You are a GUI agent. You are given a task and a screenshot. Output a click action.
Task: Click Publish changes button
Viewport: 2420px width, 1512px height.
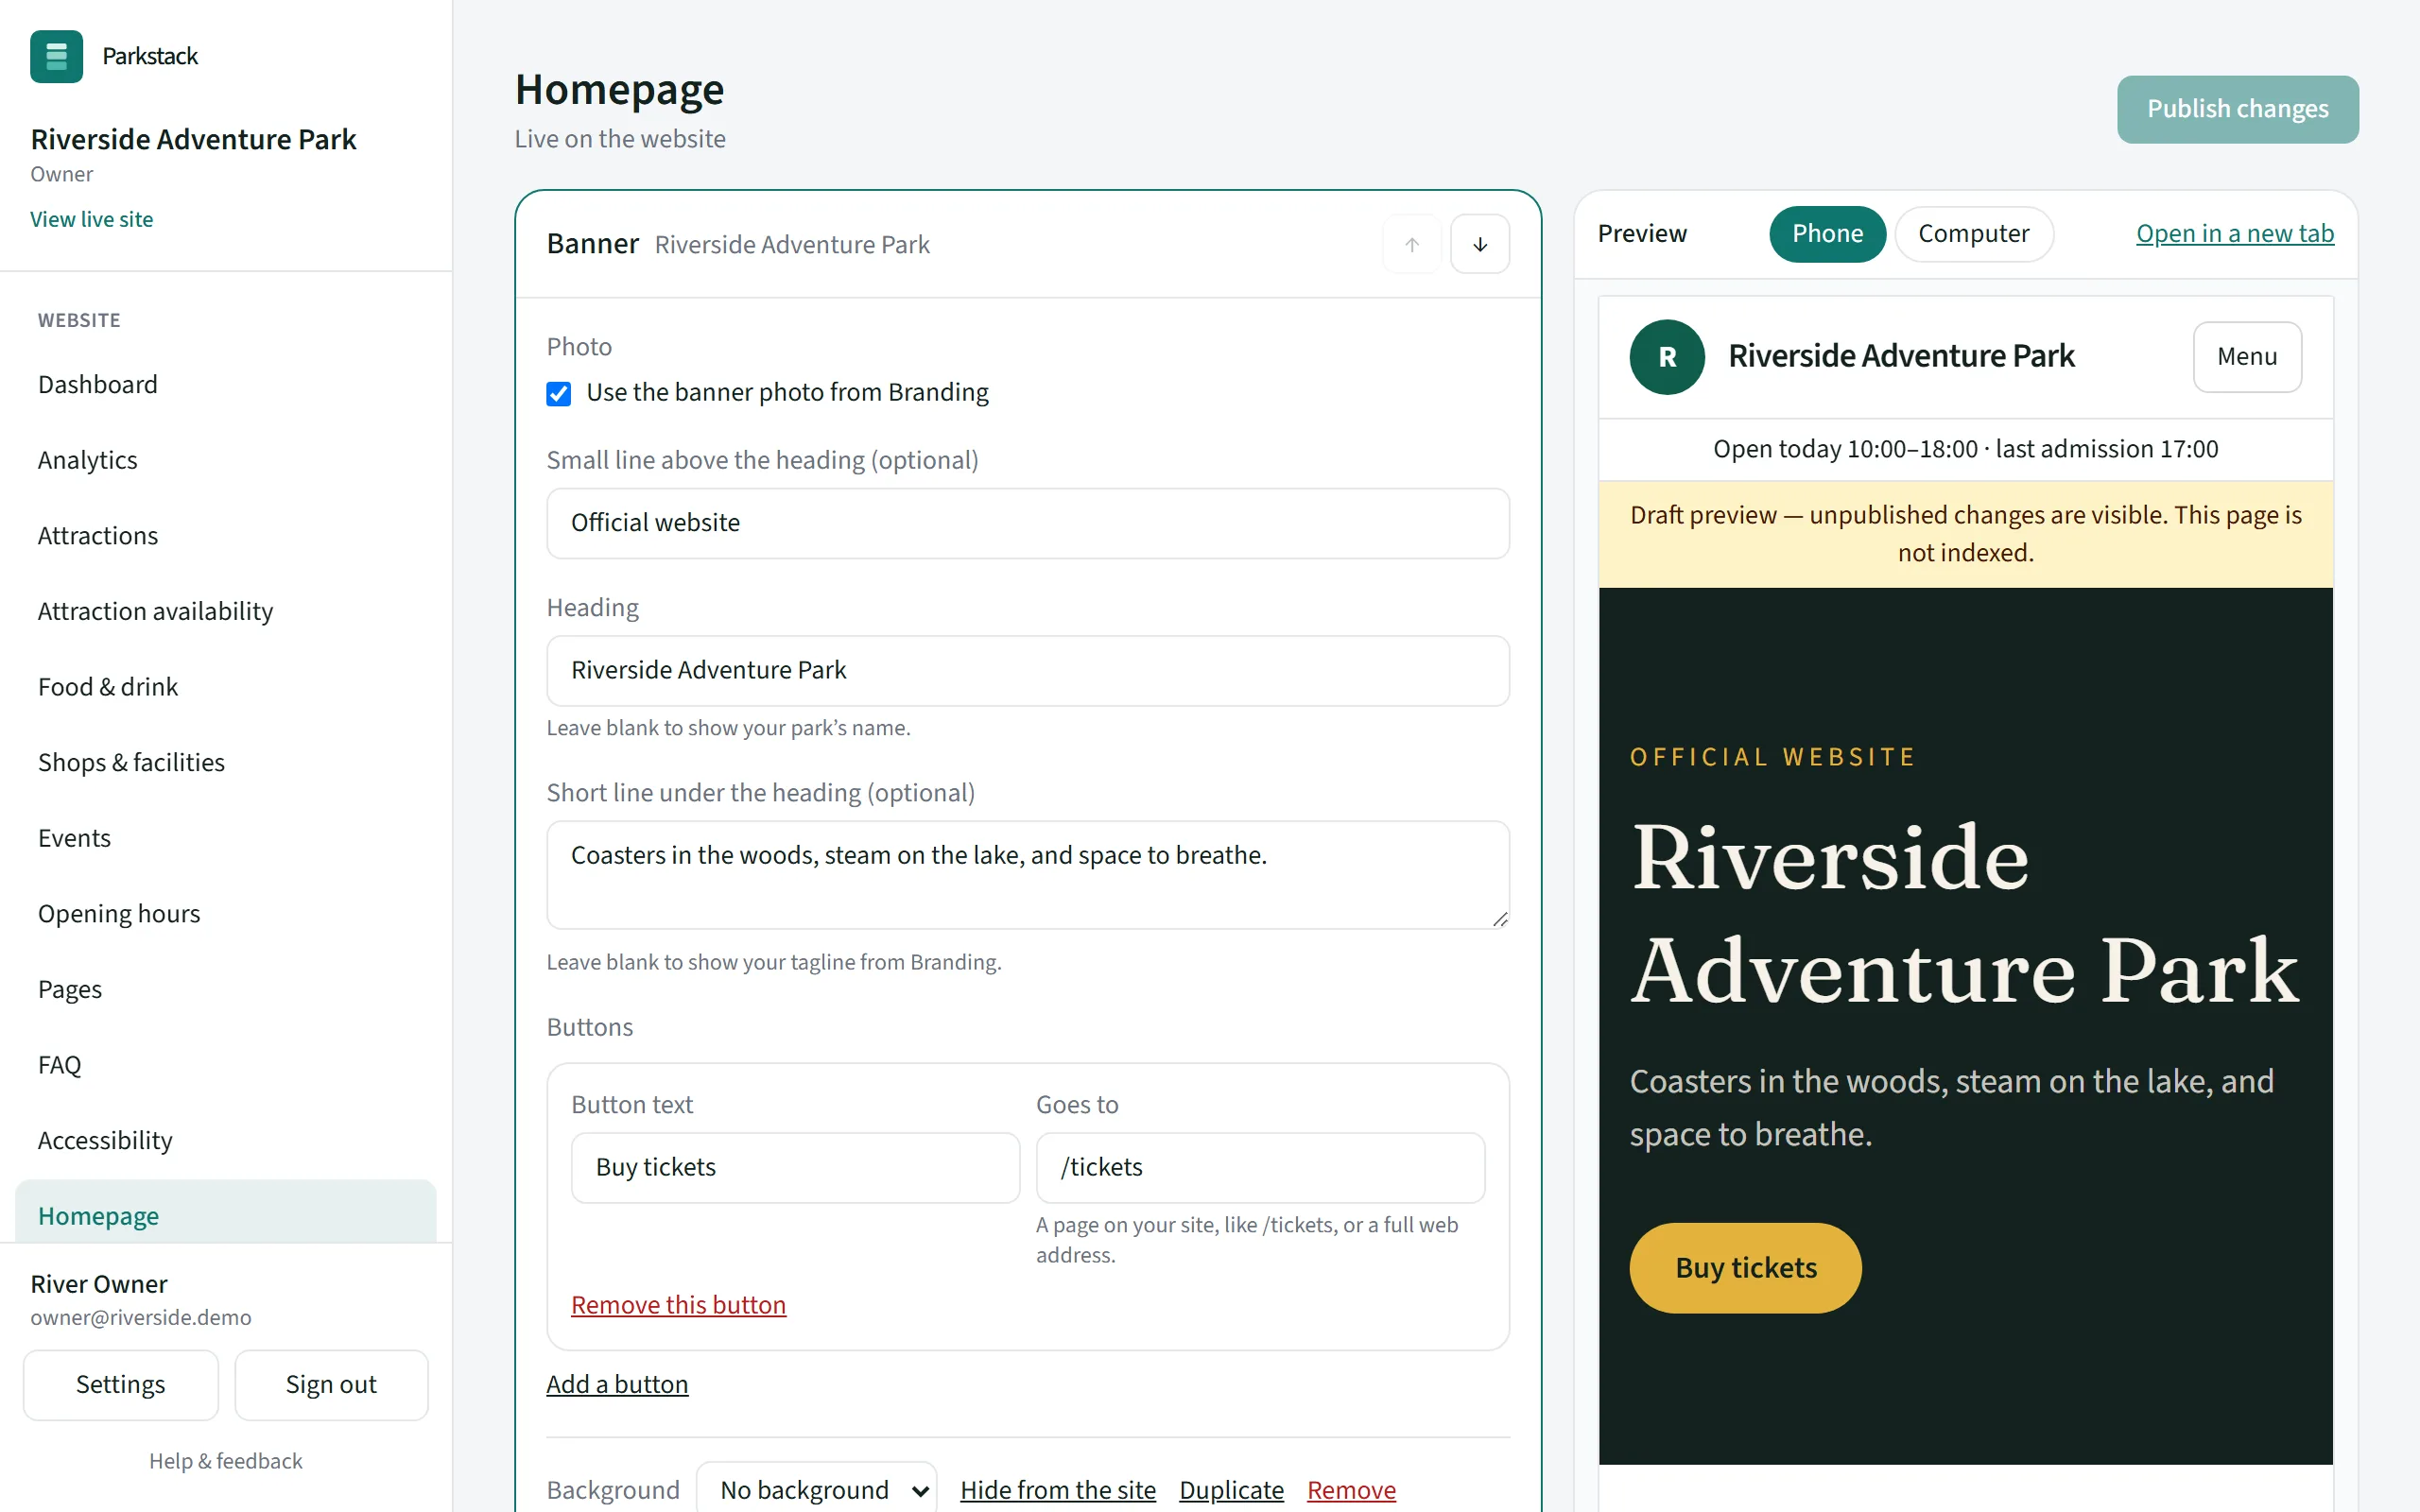pos(2237,109)
